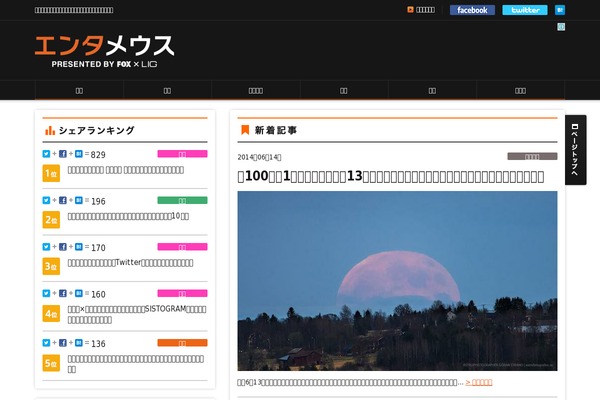
Task: Click the 5位 rank badge
Action: tap(51, 363)
